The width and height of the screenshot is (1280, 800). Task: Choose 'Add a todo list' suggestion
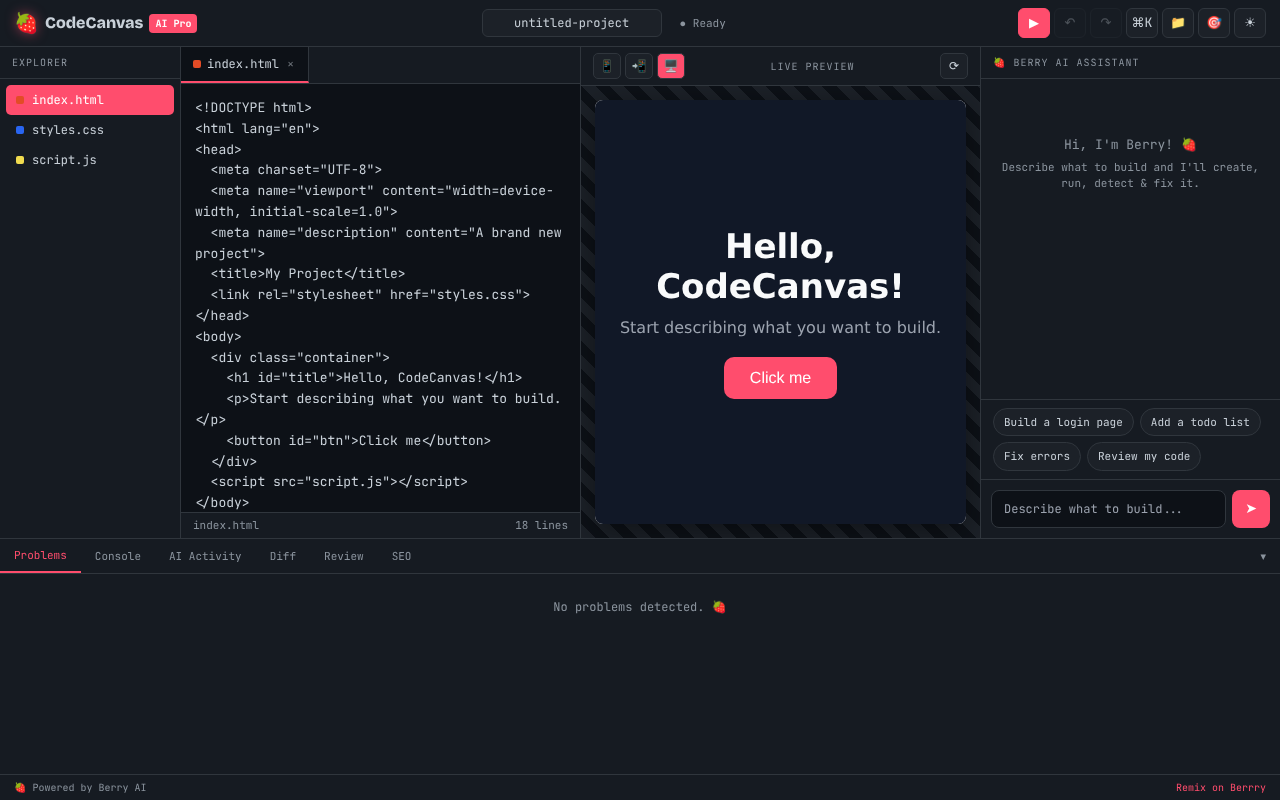coord(1200,422)
